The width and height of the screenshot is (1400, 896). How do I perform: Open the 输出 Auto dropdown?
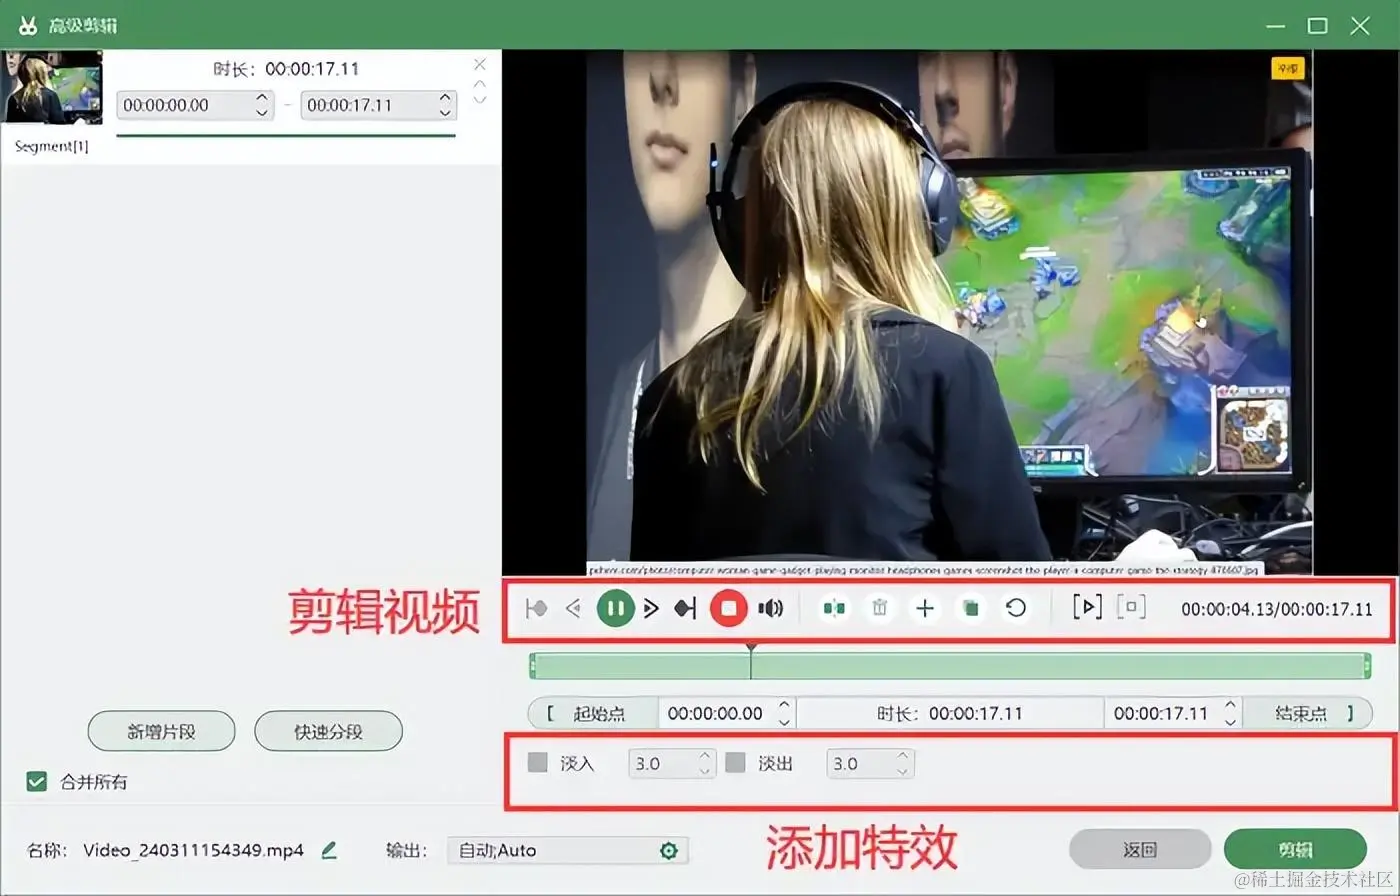[568, 851]
